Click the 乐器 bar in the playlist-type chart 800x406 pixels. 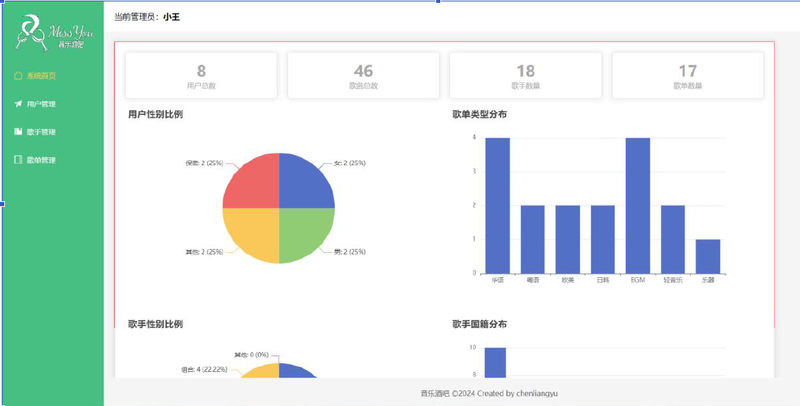[x=708, y=257]
